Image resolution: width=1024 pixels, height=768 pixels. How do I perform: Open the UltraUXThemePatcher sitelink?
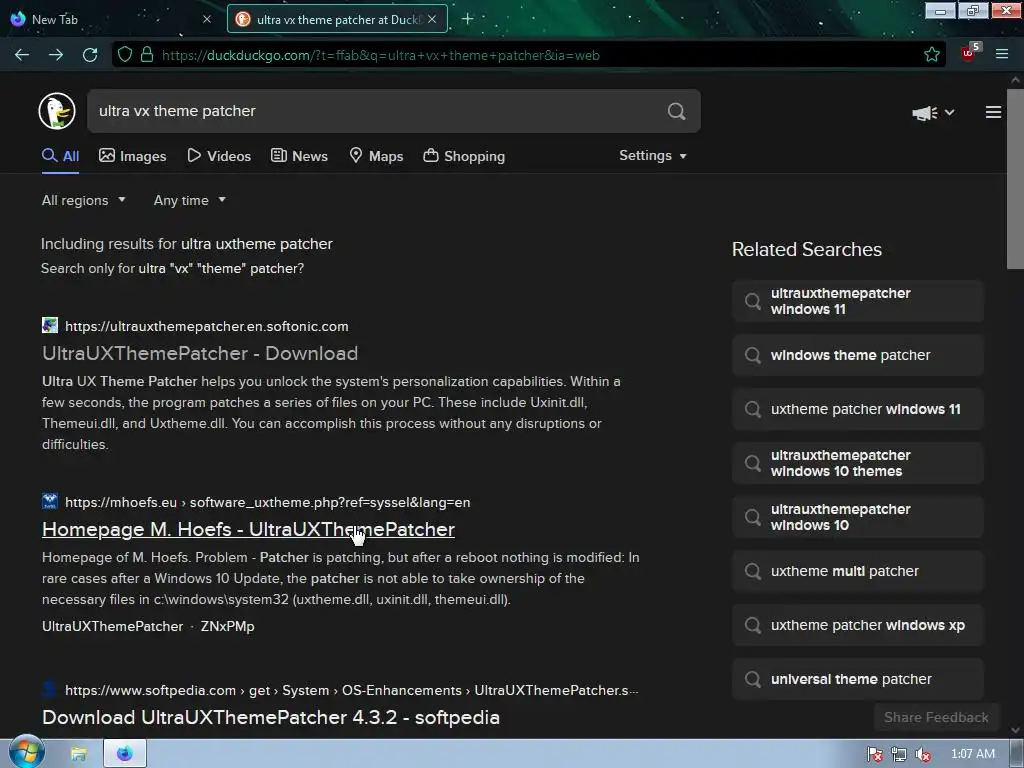(112, 626)
